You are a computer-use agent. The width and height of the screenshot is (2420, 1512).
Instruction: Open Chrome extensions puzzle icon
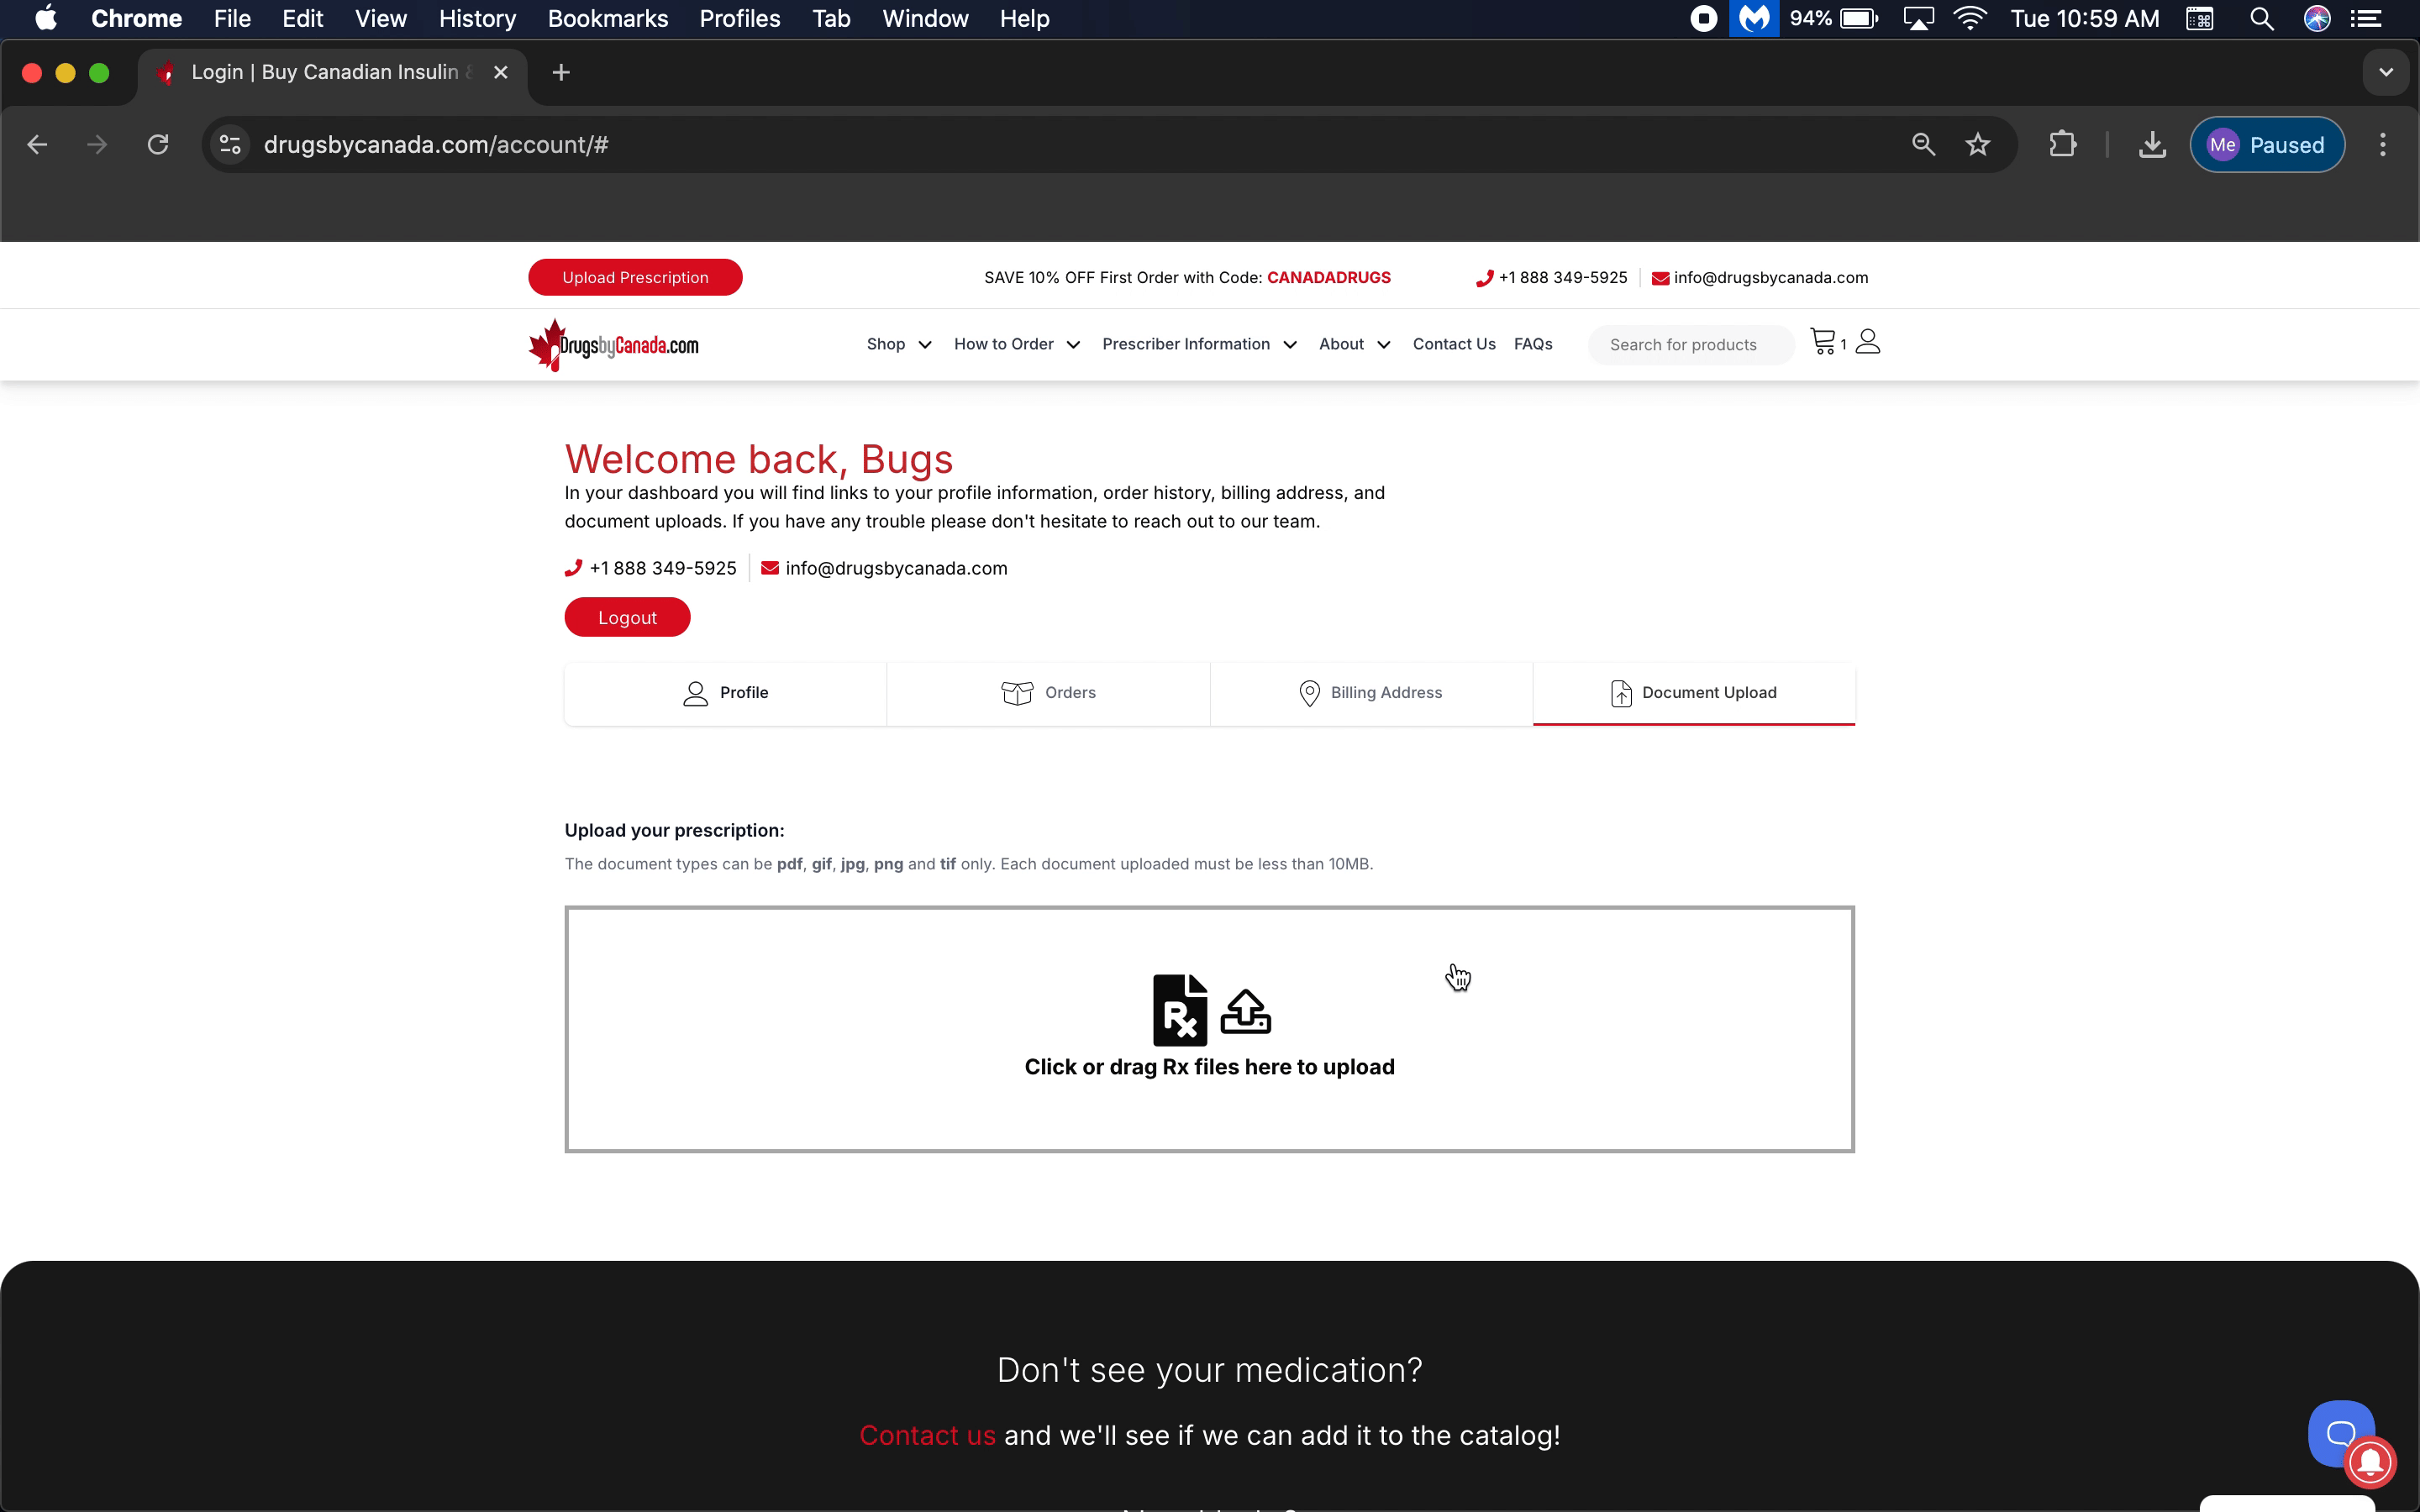[x=2062, y=145]
